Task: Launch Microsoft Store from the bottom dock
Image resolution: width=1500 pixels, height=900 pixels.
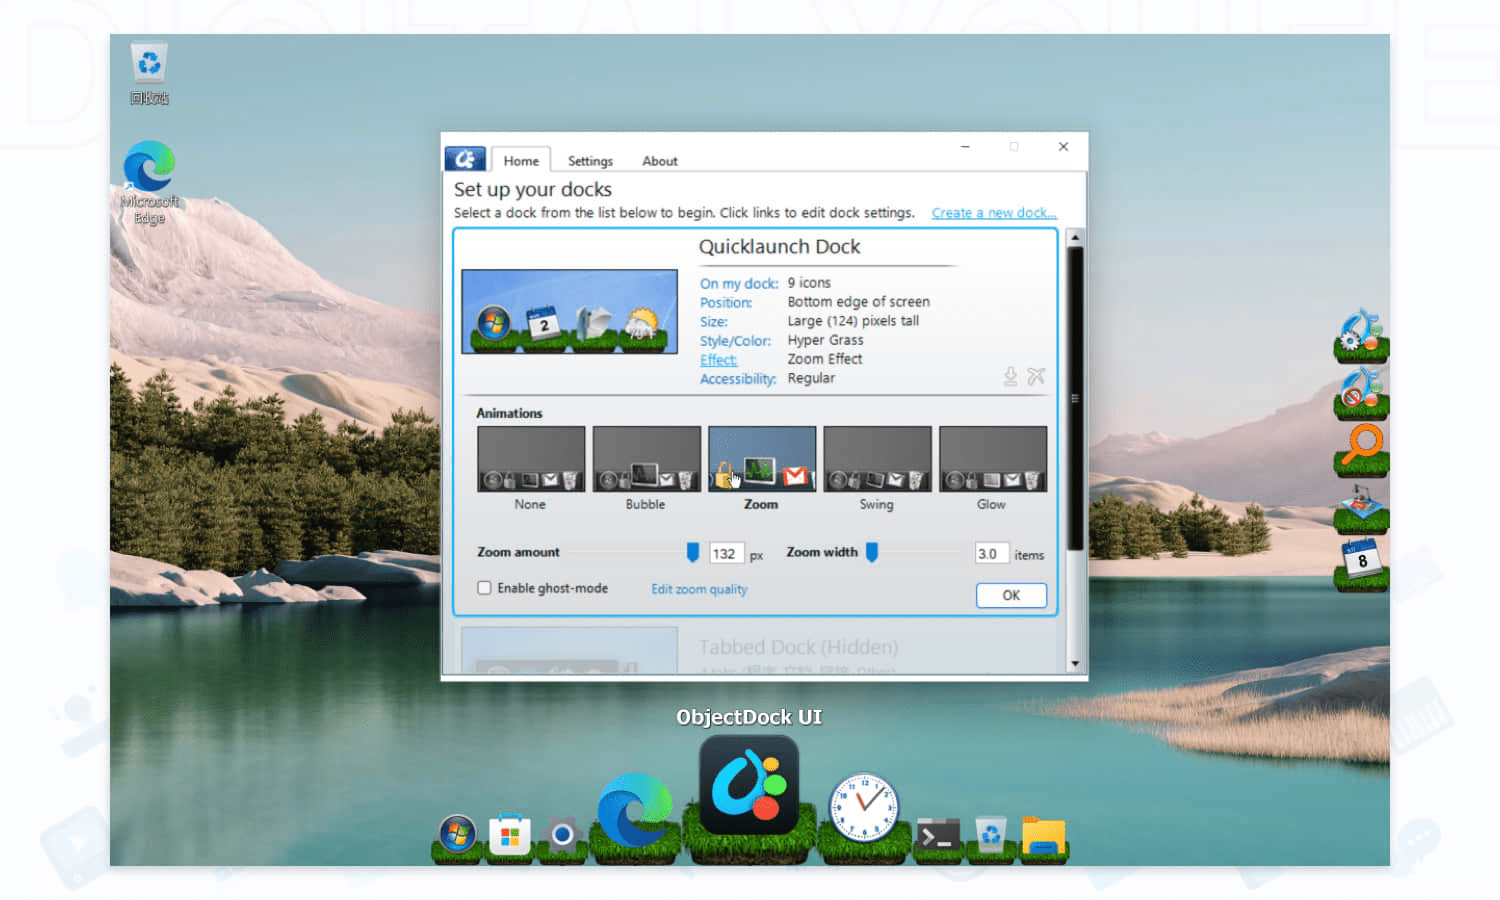Action: point(509,834)
